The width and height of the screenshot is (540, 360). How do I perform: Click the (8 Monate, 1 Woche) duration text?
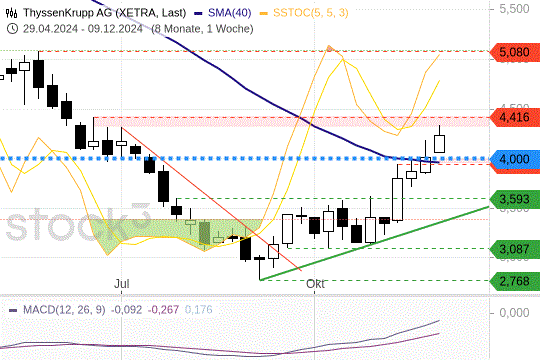pyautogui.click(x=202, y=29)
